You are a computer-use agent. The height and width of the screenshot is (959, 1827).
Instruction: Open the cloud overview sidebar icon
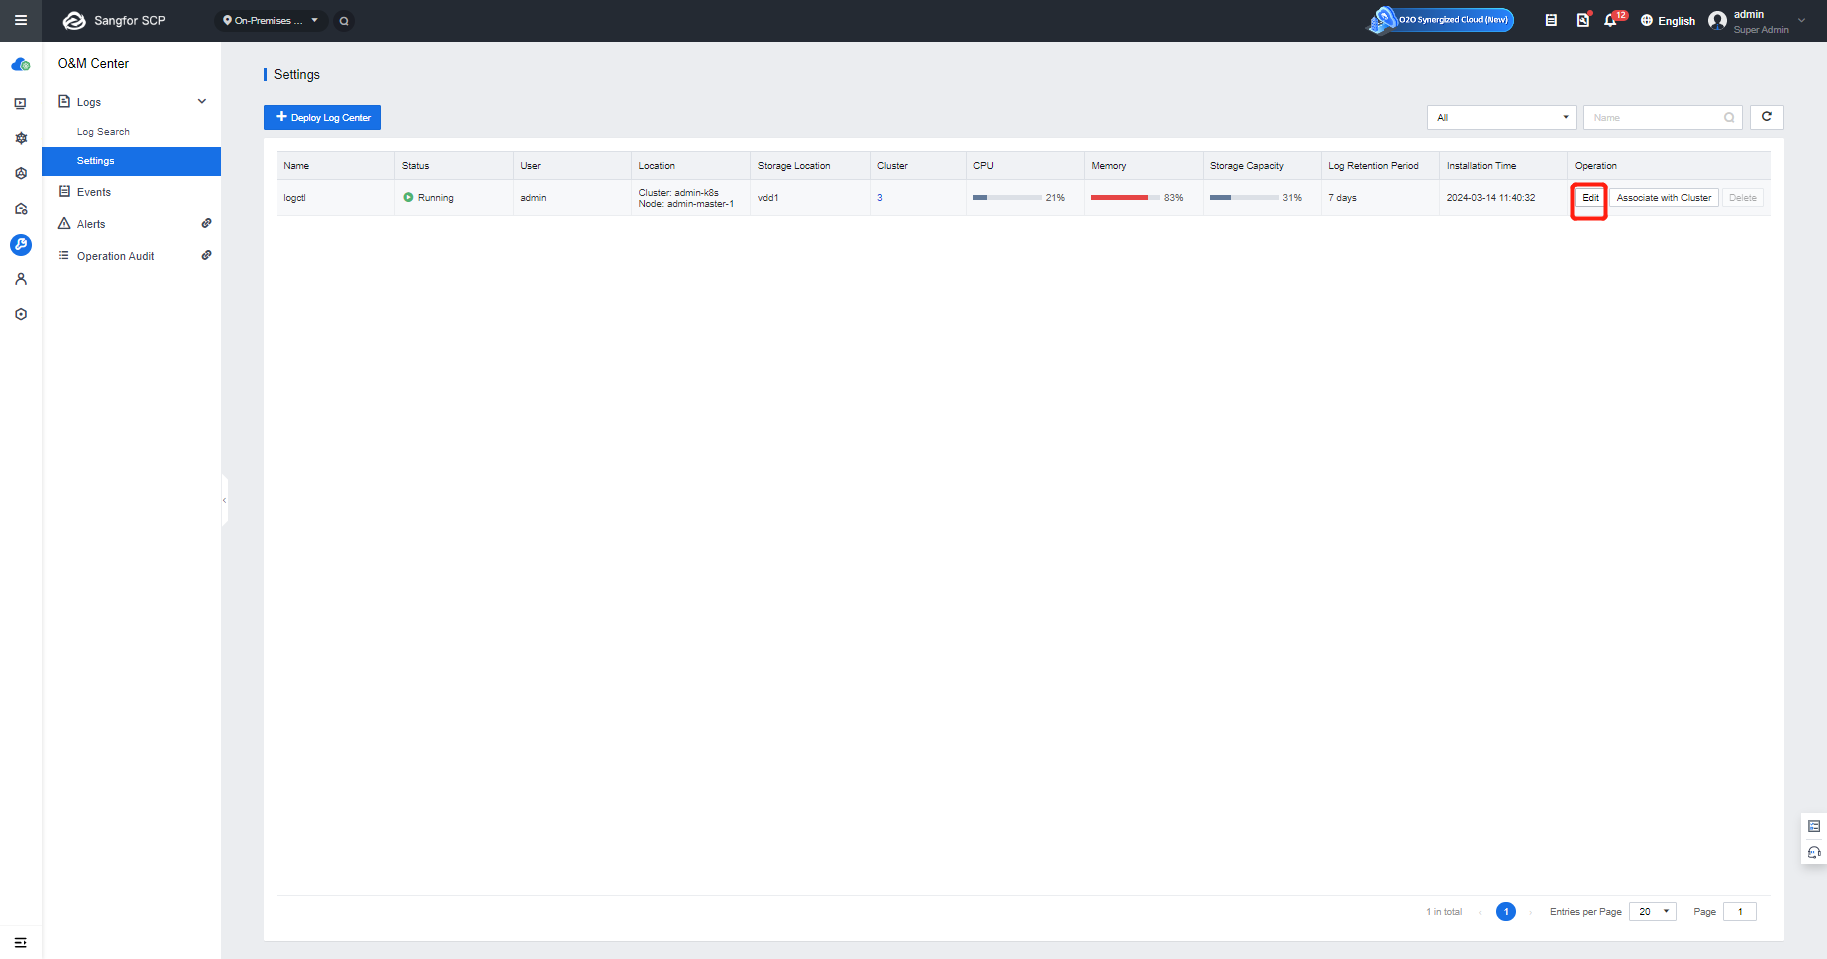point(21,65)
